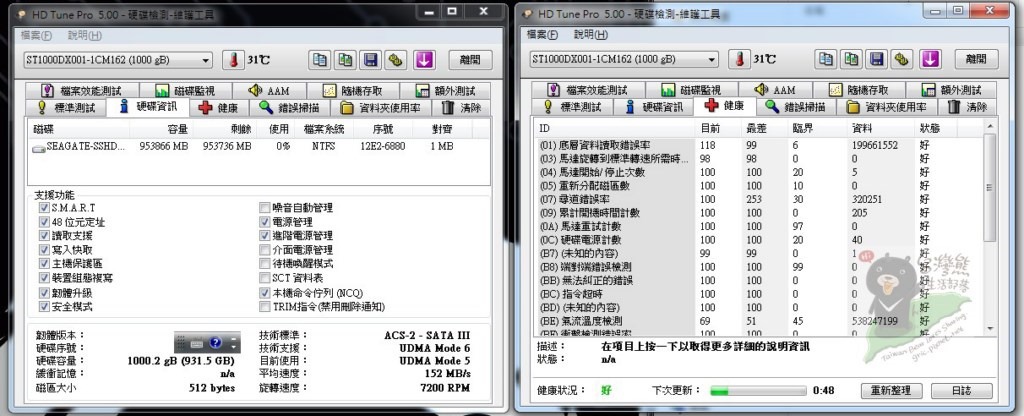Switch to 錯誤掃描 tab in right window
The image size is (1024, 416).
(x=797, y=107)
